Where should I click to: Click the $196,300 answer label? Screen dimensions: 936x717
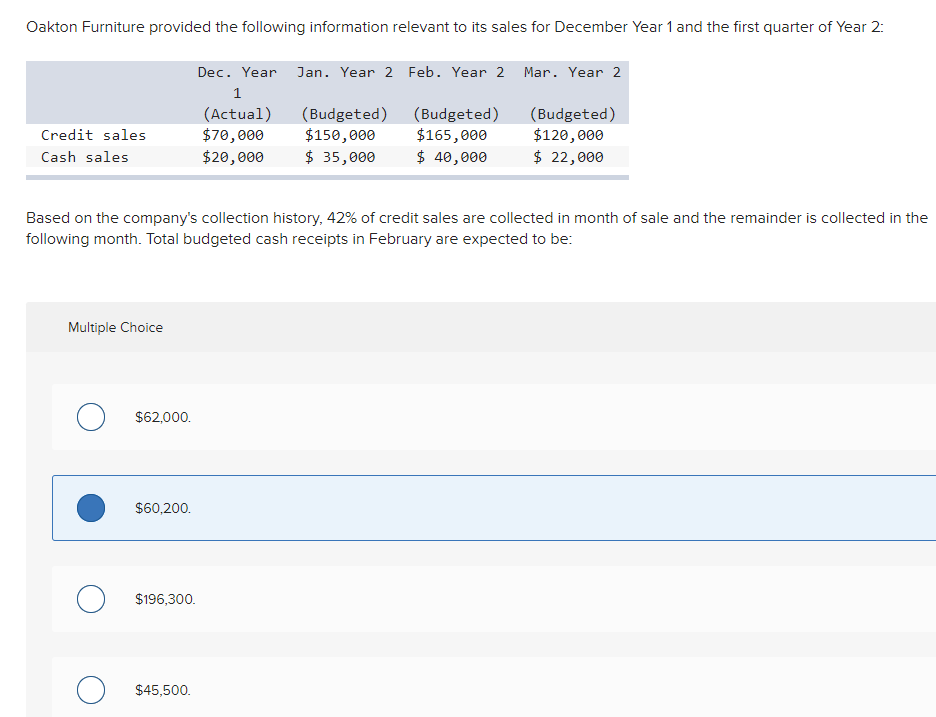click(165, 599)
